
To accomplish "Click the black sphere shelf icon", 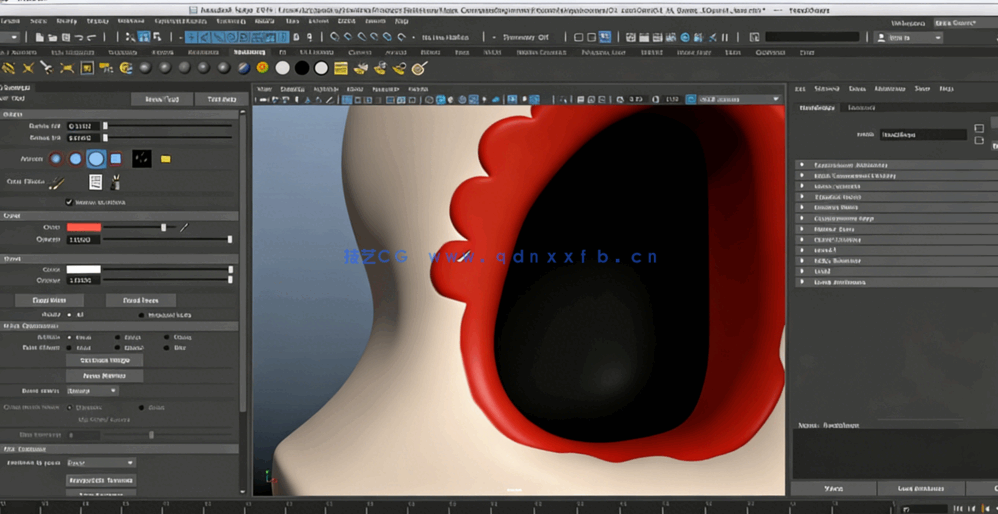I will point(302,68).
